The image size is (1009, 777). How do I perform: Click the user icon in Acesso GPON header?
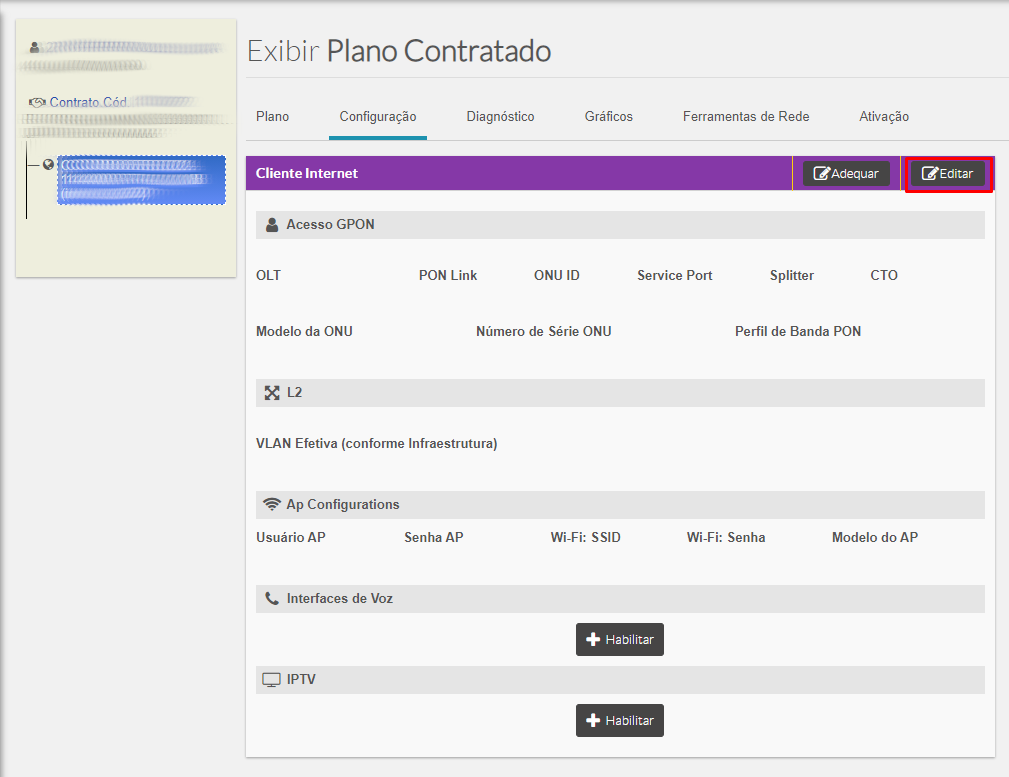[x=272, y=225]
